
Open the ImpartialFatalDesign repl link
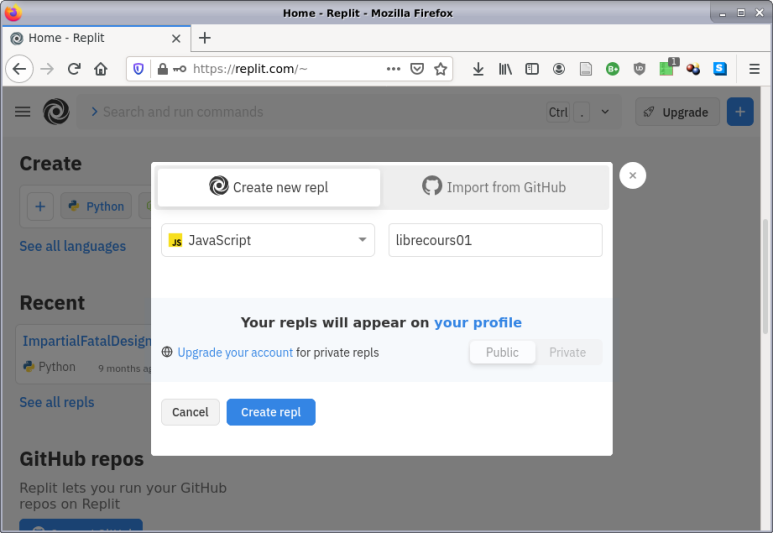pos(87,341)
